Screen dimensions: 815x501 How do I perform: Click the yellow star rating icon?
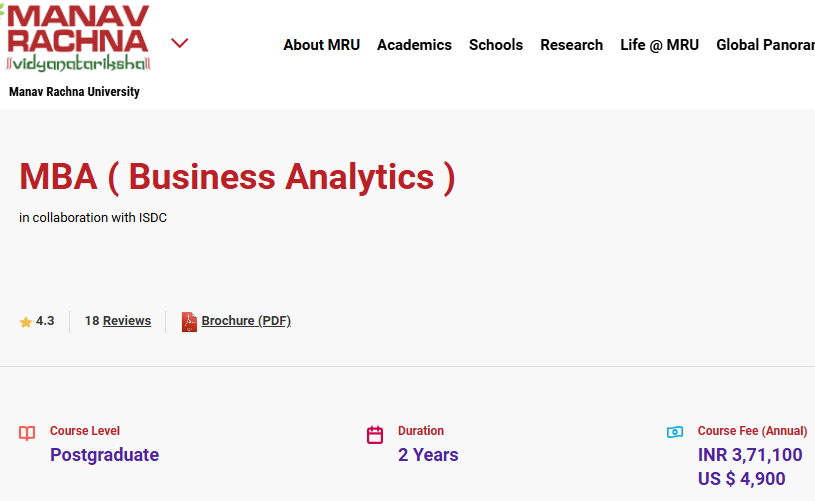pyautogui.click(x=26, y=322)
